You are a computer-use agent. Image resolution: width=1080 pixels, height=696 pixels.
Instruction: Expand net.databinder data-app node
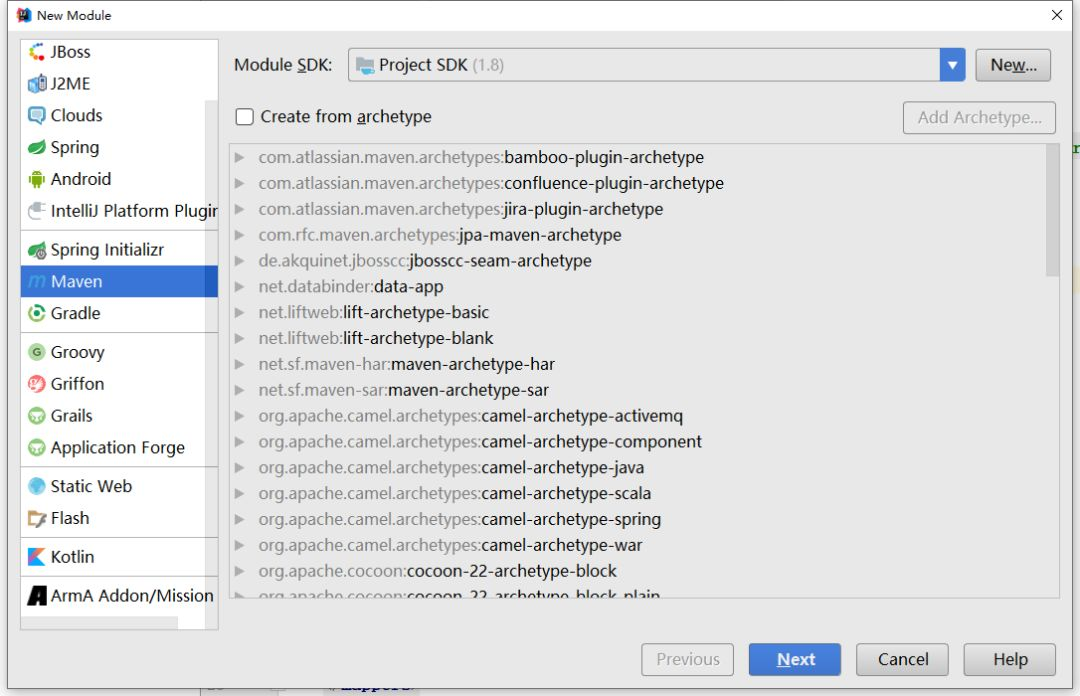click(x=240, y=287)
